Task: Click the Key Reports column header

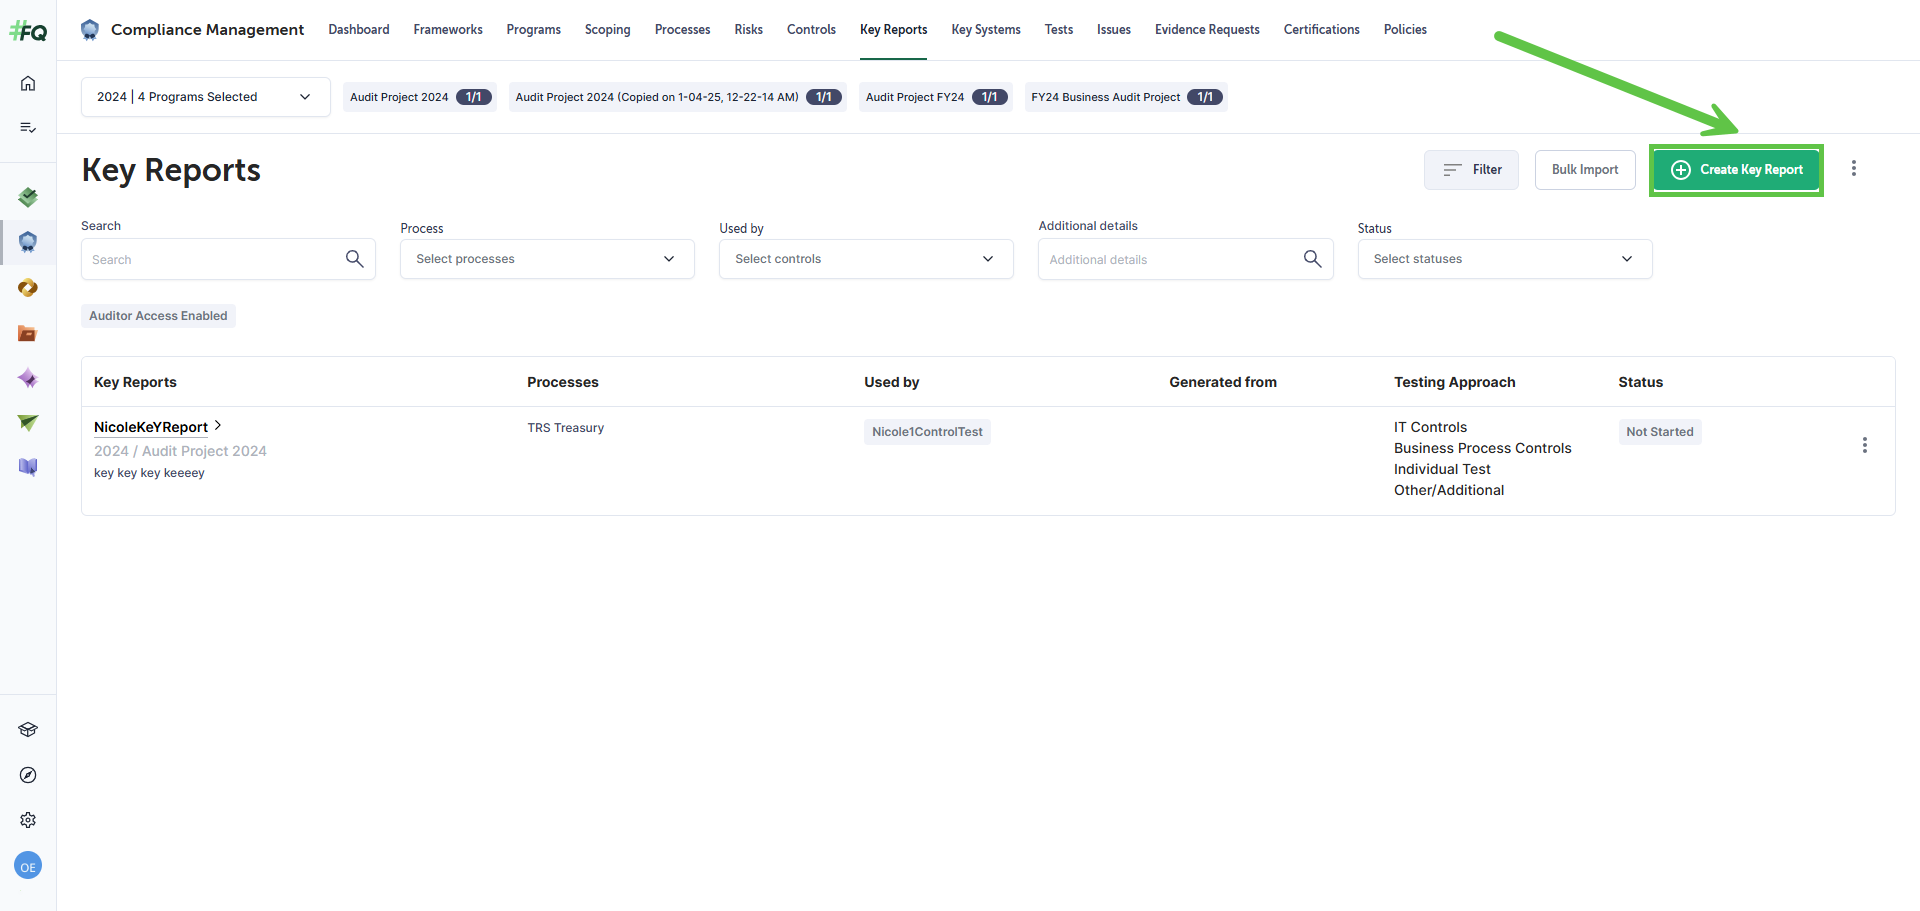Action: 135,382
